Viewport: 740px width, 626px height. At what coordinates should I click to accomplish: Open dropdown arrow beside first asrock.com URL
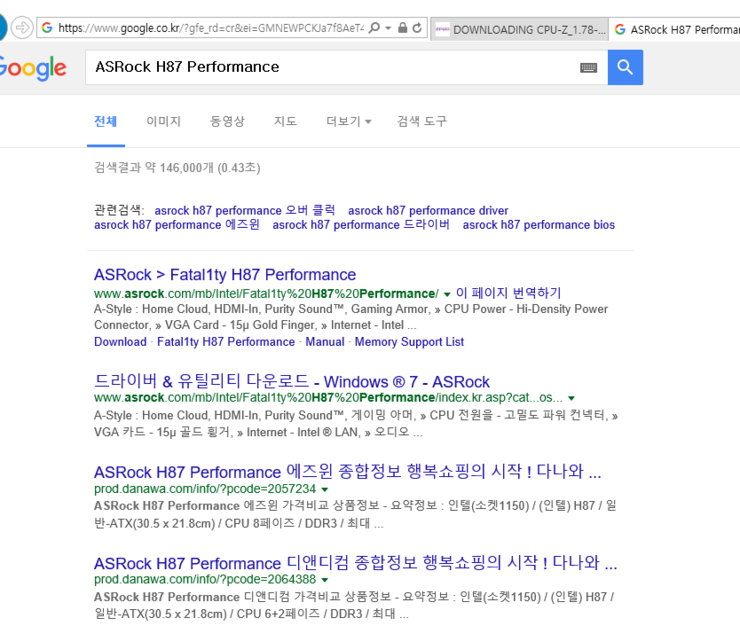447,294
